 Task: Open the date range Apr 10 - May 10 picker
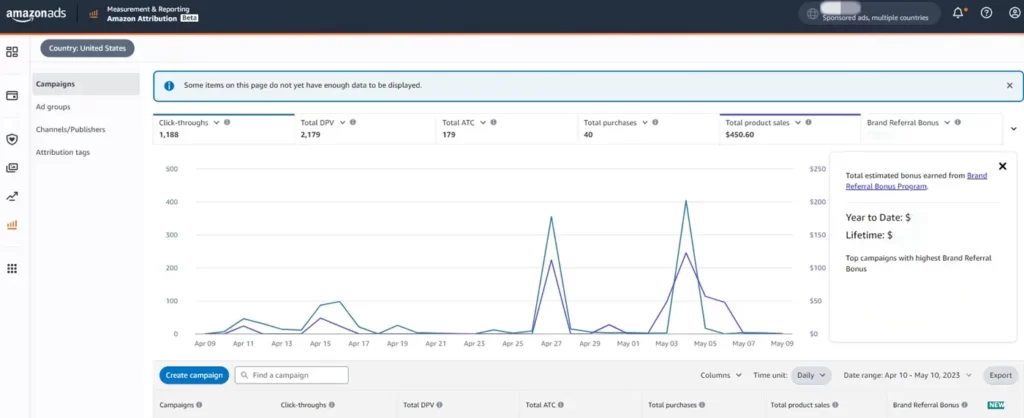pos(907,376)
